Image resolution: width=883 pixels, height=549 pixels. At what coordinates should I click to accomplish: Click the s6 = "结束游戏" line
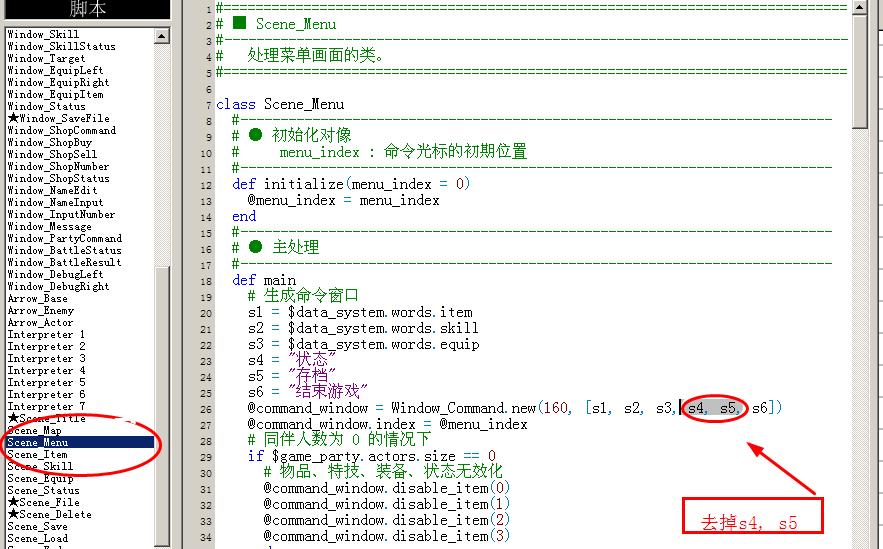(x=307, y=392)
